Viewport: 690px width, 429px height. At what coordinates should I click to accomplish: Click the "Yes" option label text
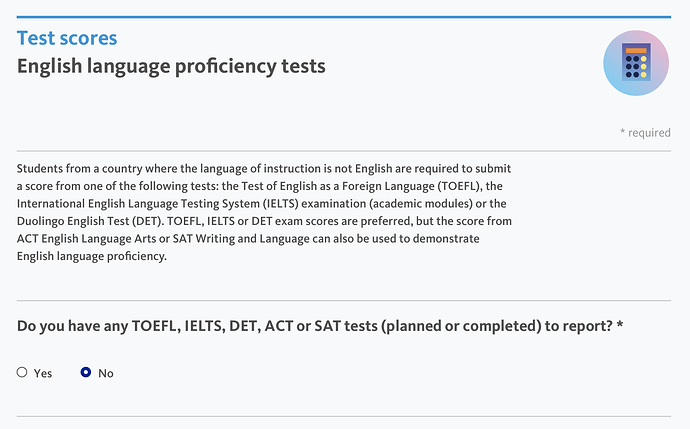43,373
